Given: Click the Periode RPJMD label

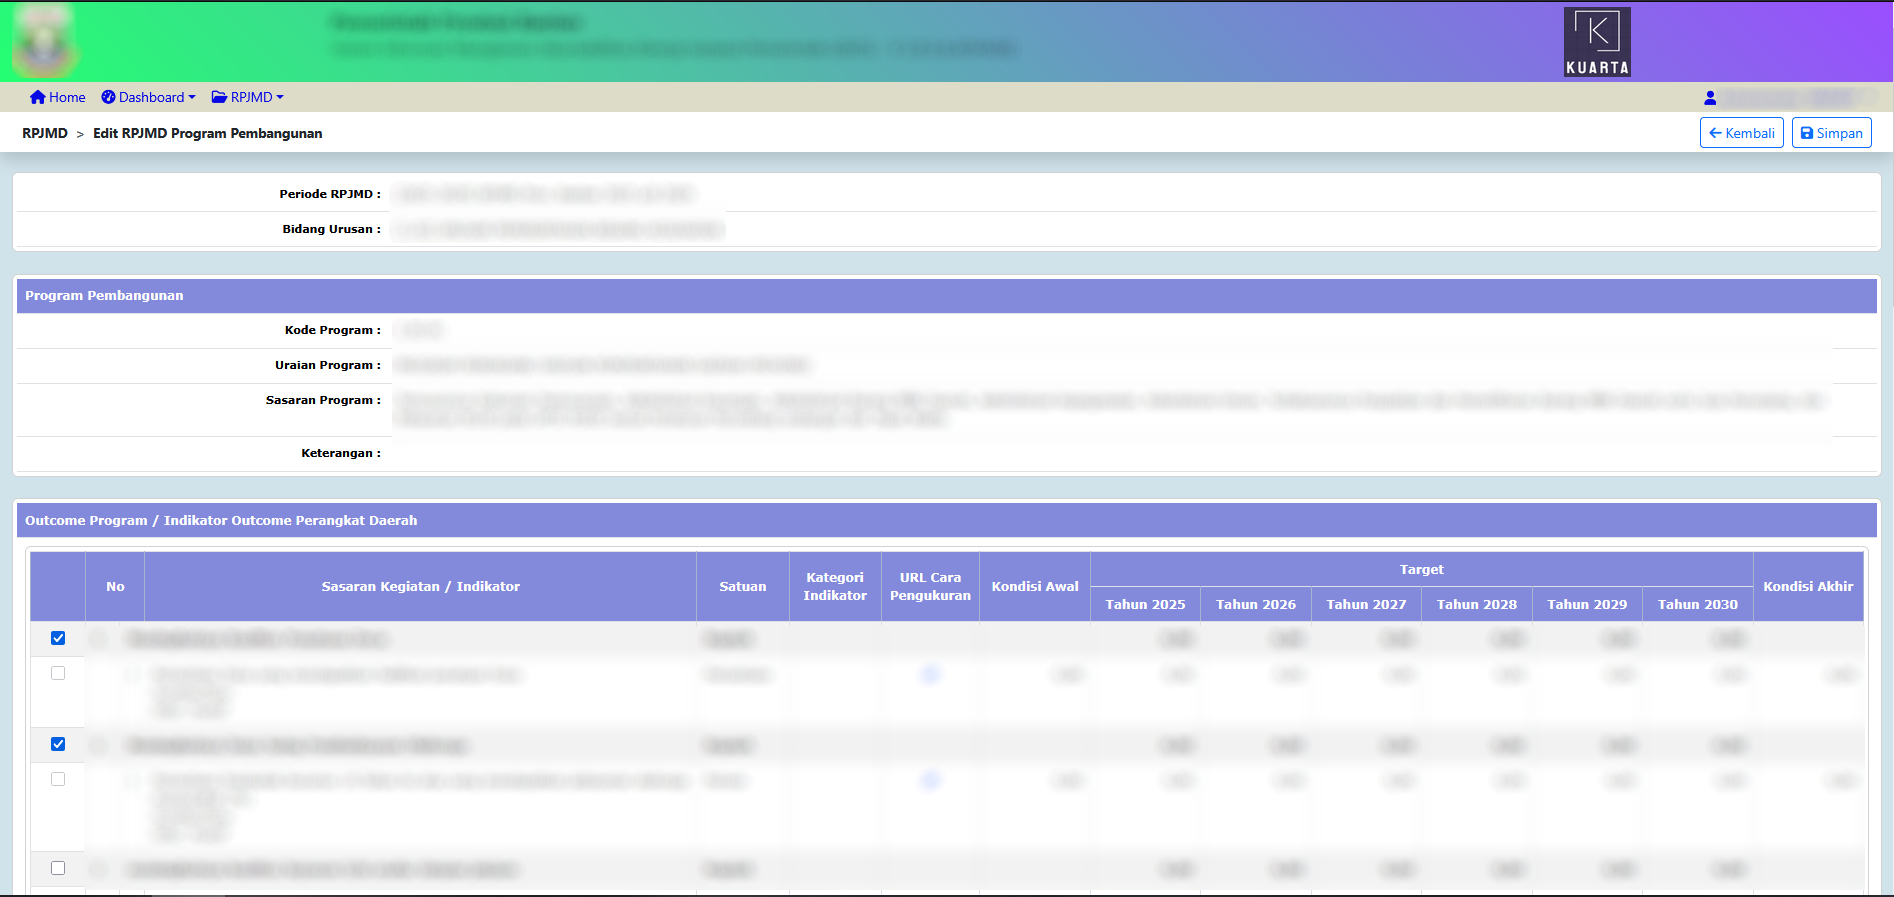Looking at the screenshot, I should pyautogui.click(x=330, y=194).
